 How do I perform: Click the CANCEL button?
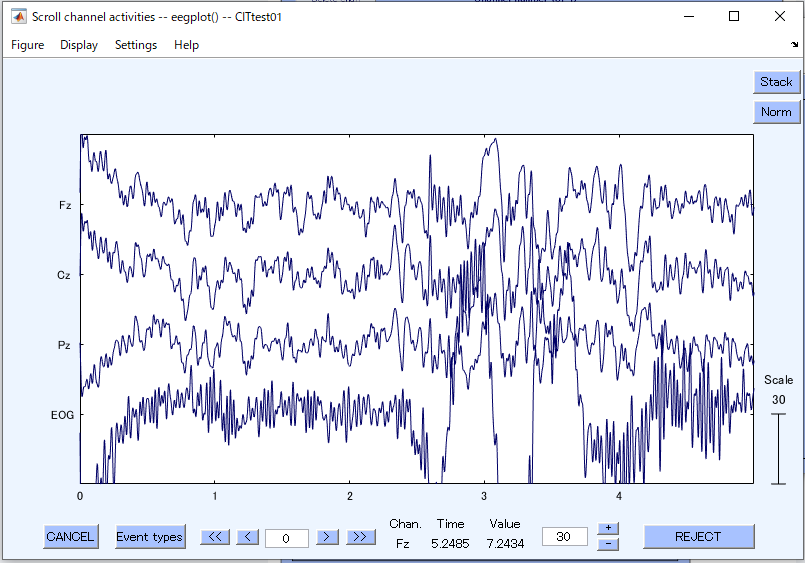70,537
